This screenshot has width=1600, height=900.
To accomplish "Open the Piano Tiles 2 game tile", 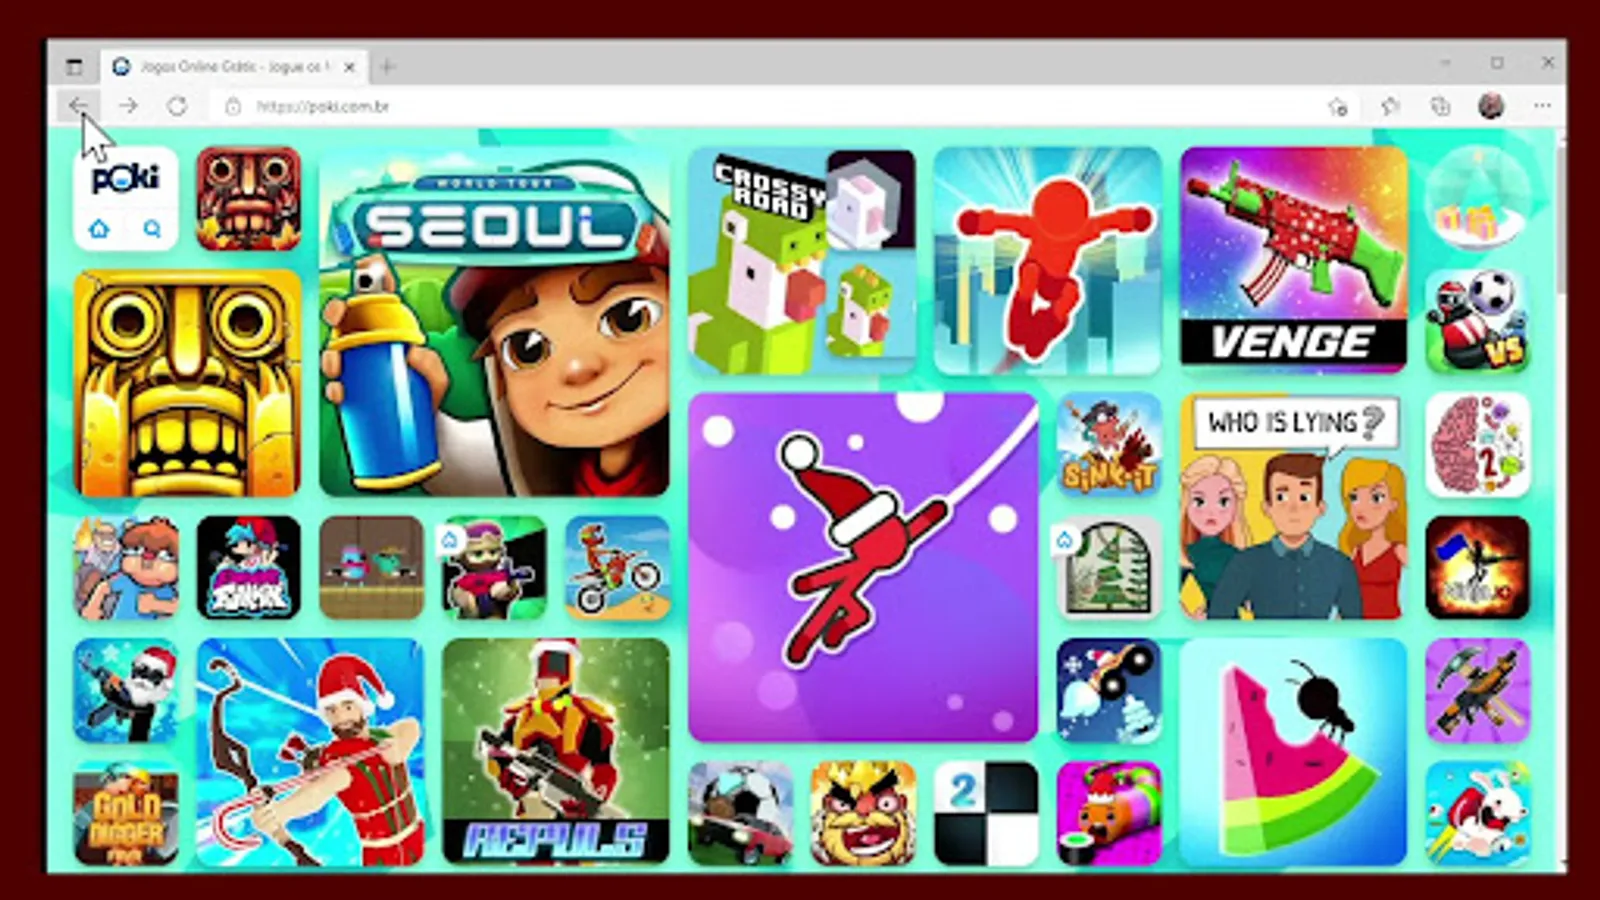I will click(986, 813).
